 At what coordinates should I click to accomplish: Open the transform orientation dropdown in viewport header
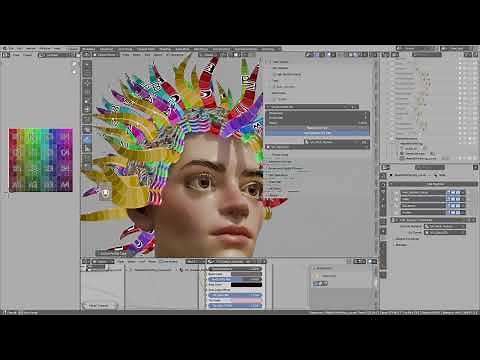coord(212,55)
